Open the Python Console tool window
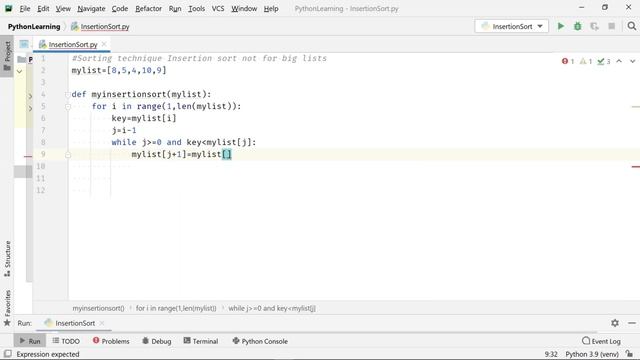 pyautogui.click(x=260, y=341)
